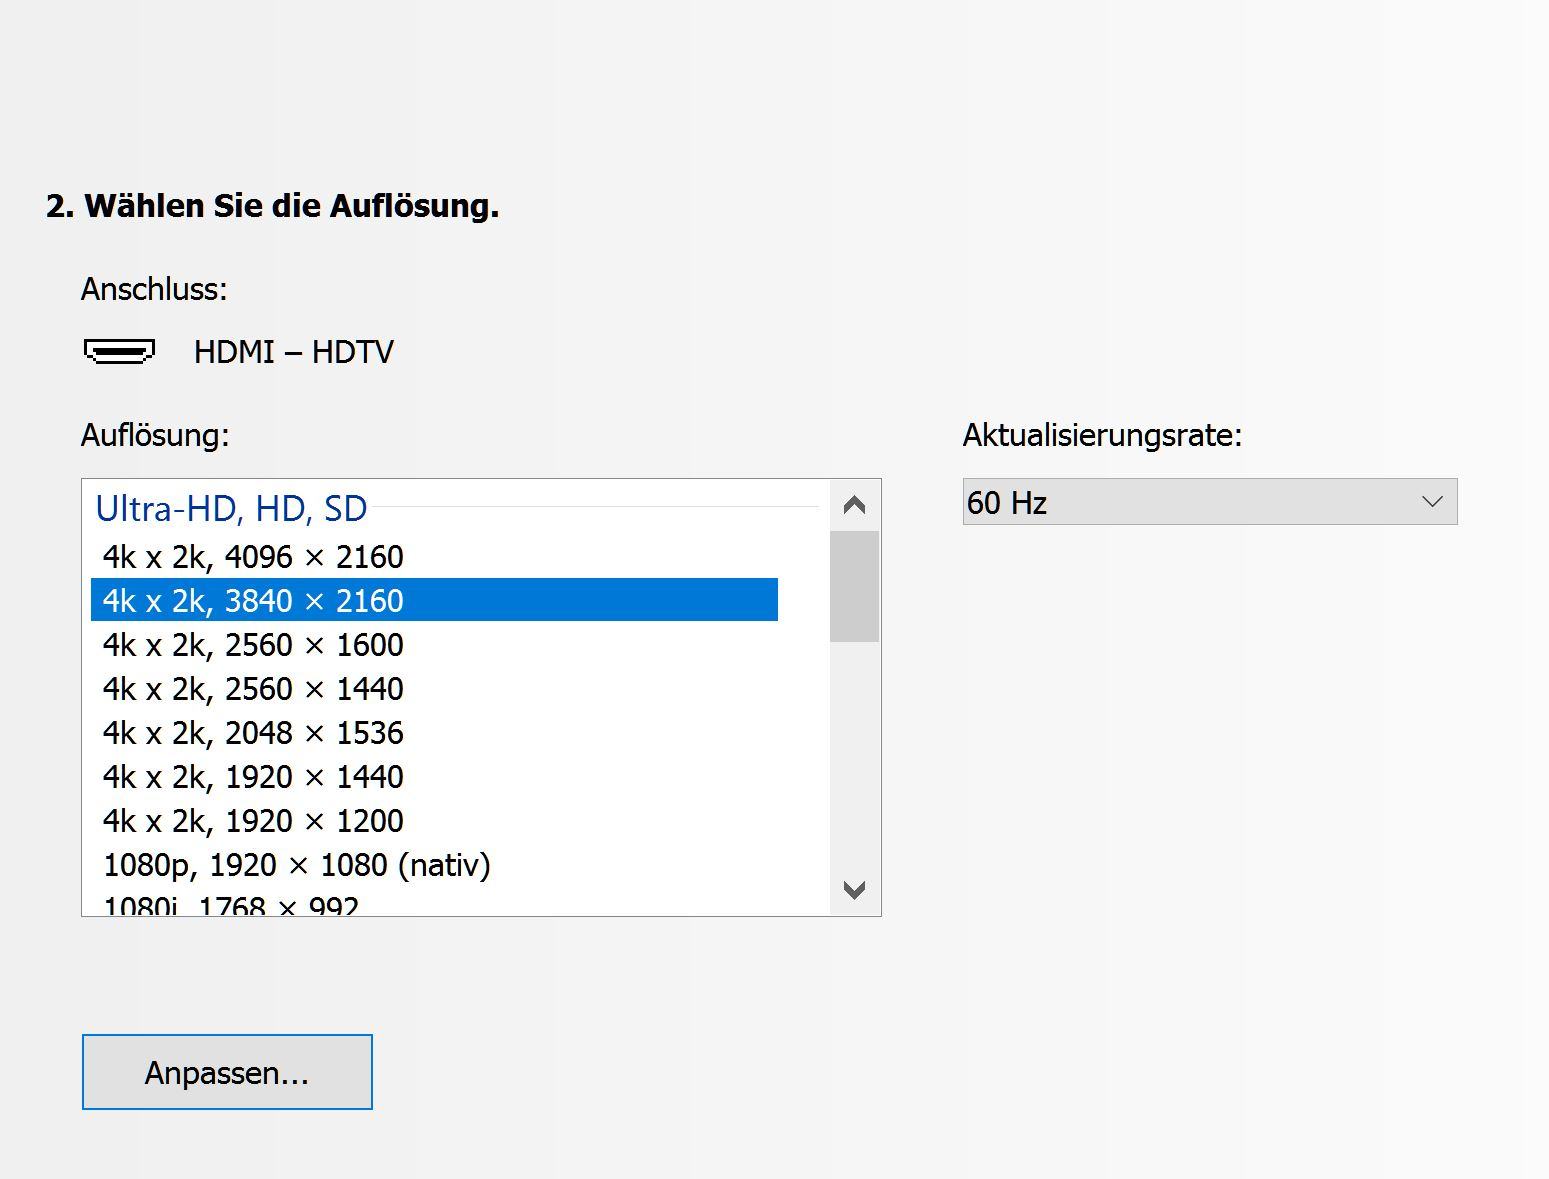Screen dimensions: 1549x1179
Task: Select 4k x 2k, 2048 × 1536
Action: (253, 733)
